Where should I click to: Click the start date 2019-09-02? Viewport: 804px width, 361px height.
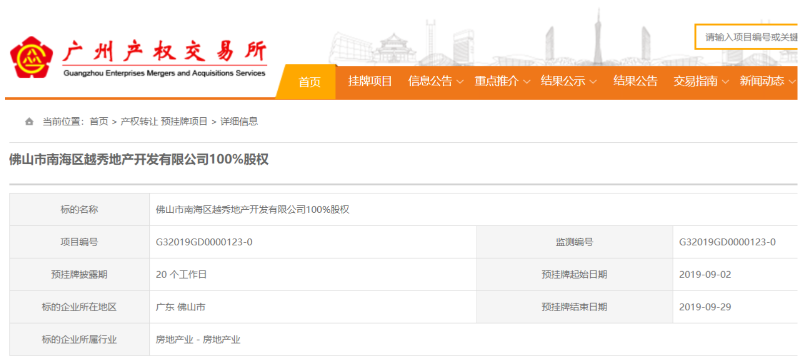click(x=705, y=275)
